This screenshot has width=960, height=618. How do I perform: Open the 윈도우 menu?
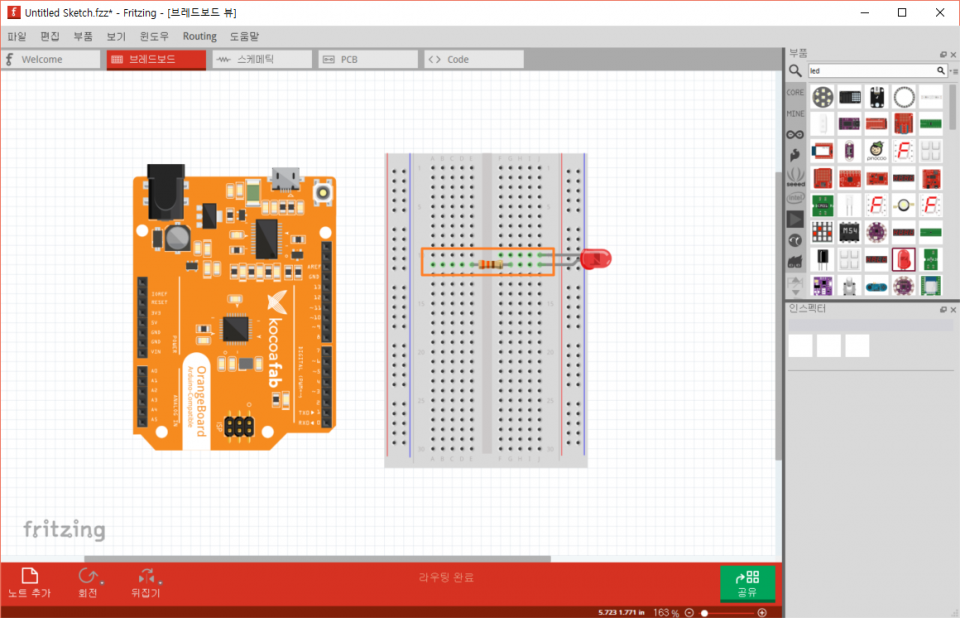coord(154,36)
